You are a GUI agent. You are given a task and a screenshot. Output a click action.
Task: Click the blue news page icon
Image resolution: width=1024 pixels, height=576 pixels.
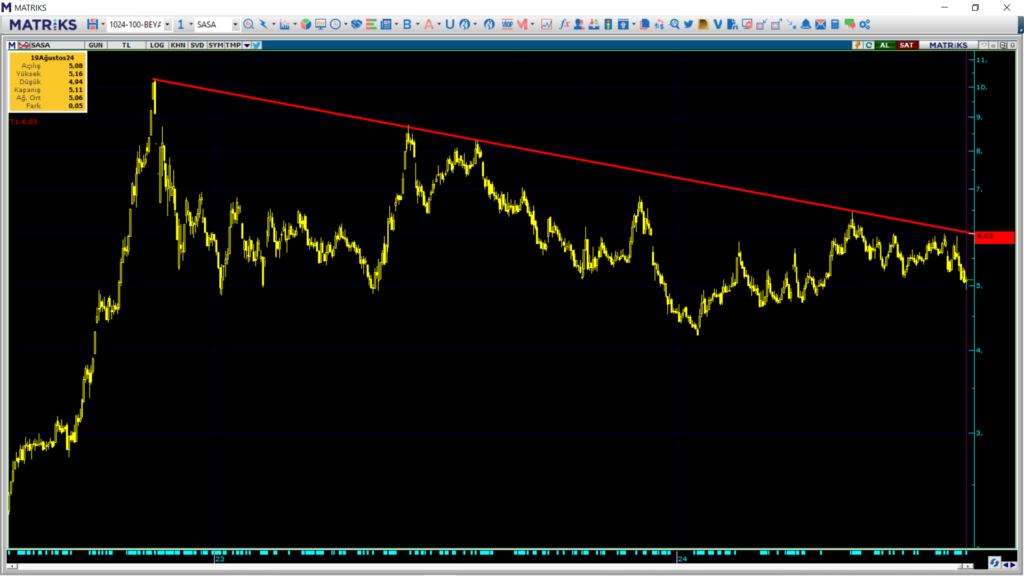tap(386, 24)
